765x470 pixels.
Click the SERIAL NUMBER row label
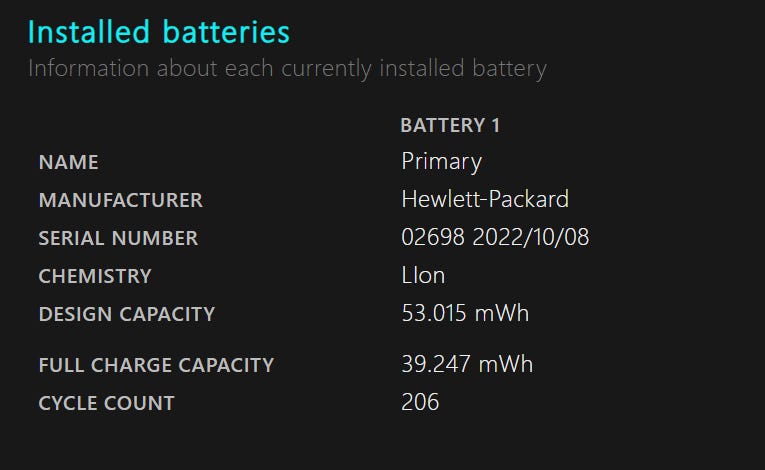(x=118, y=238)
